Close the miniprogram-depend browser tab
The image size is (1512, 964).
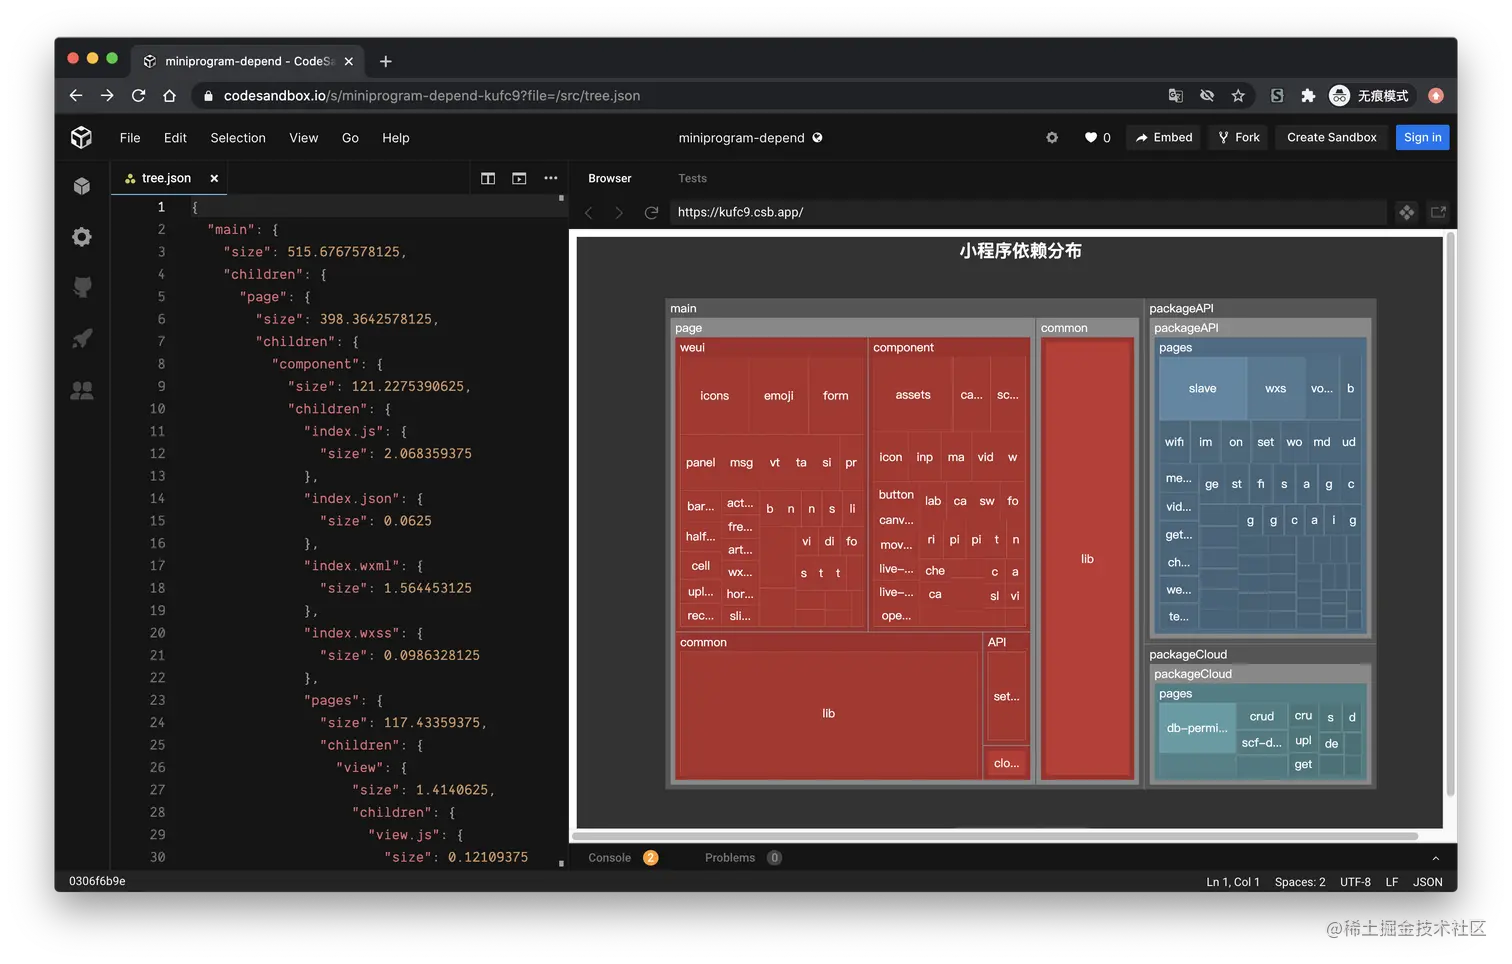click(x=348, y=61)
